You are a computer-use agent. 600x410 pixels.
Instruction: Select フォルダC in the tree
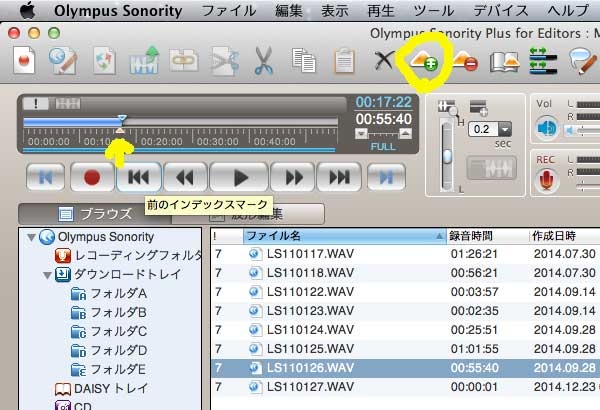click(x=109, y=332)
